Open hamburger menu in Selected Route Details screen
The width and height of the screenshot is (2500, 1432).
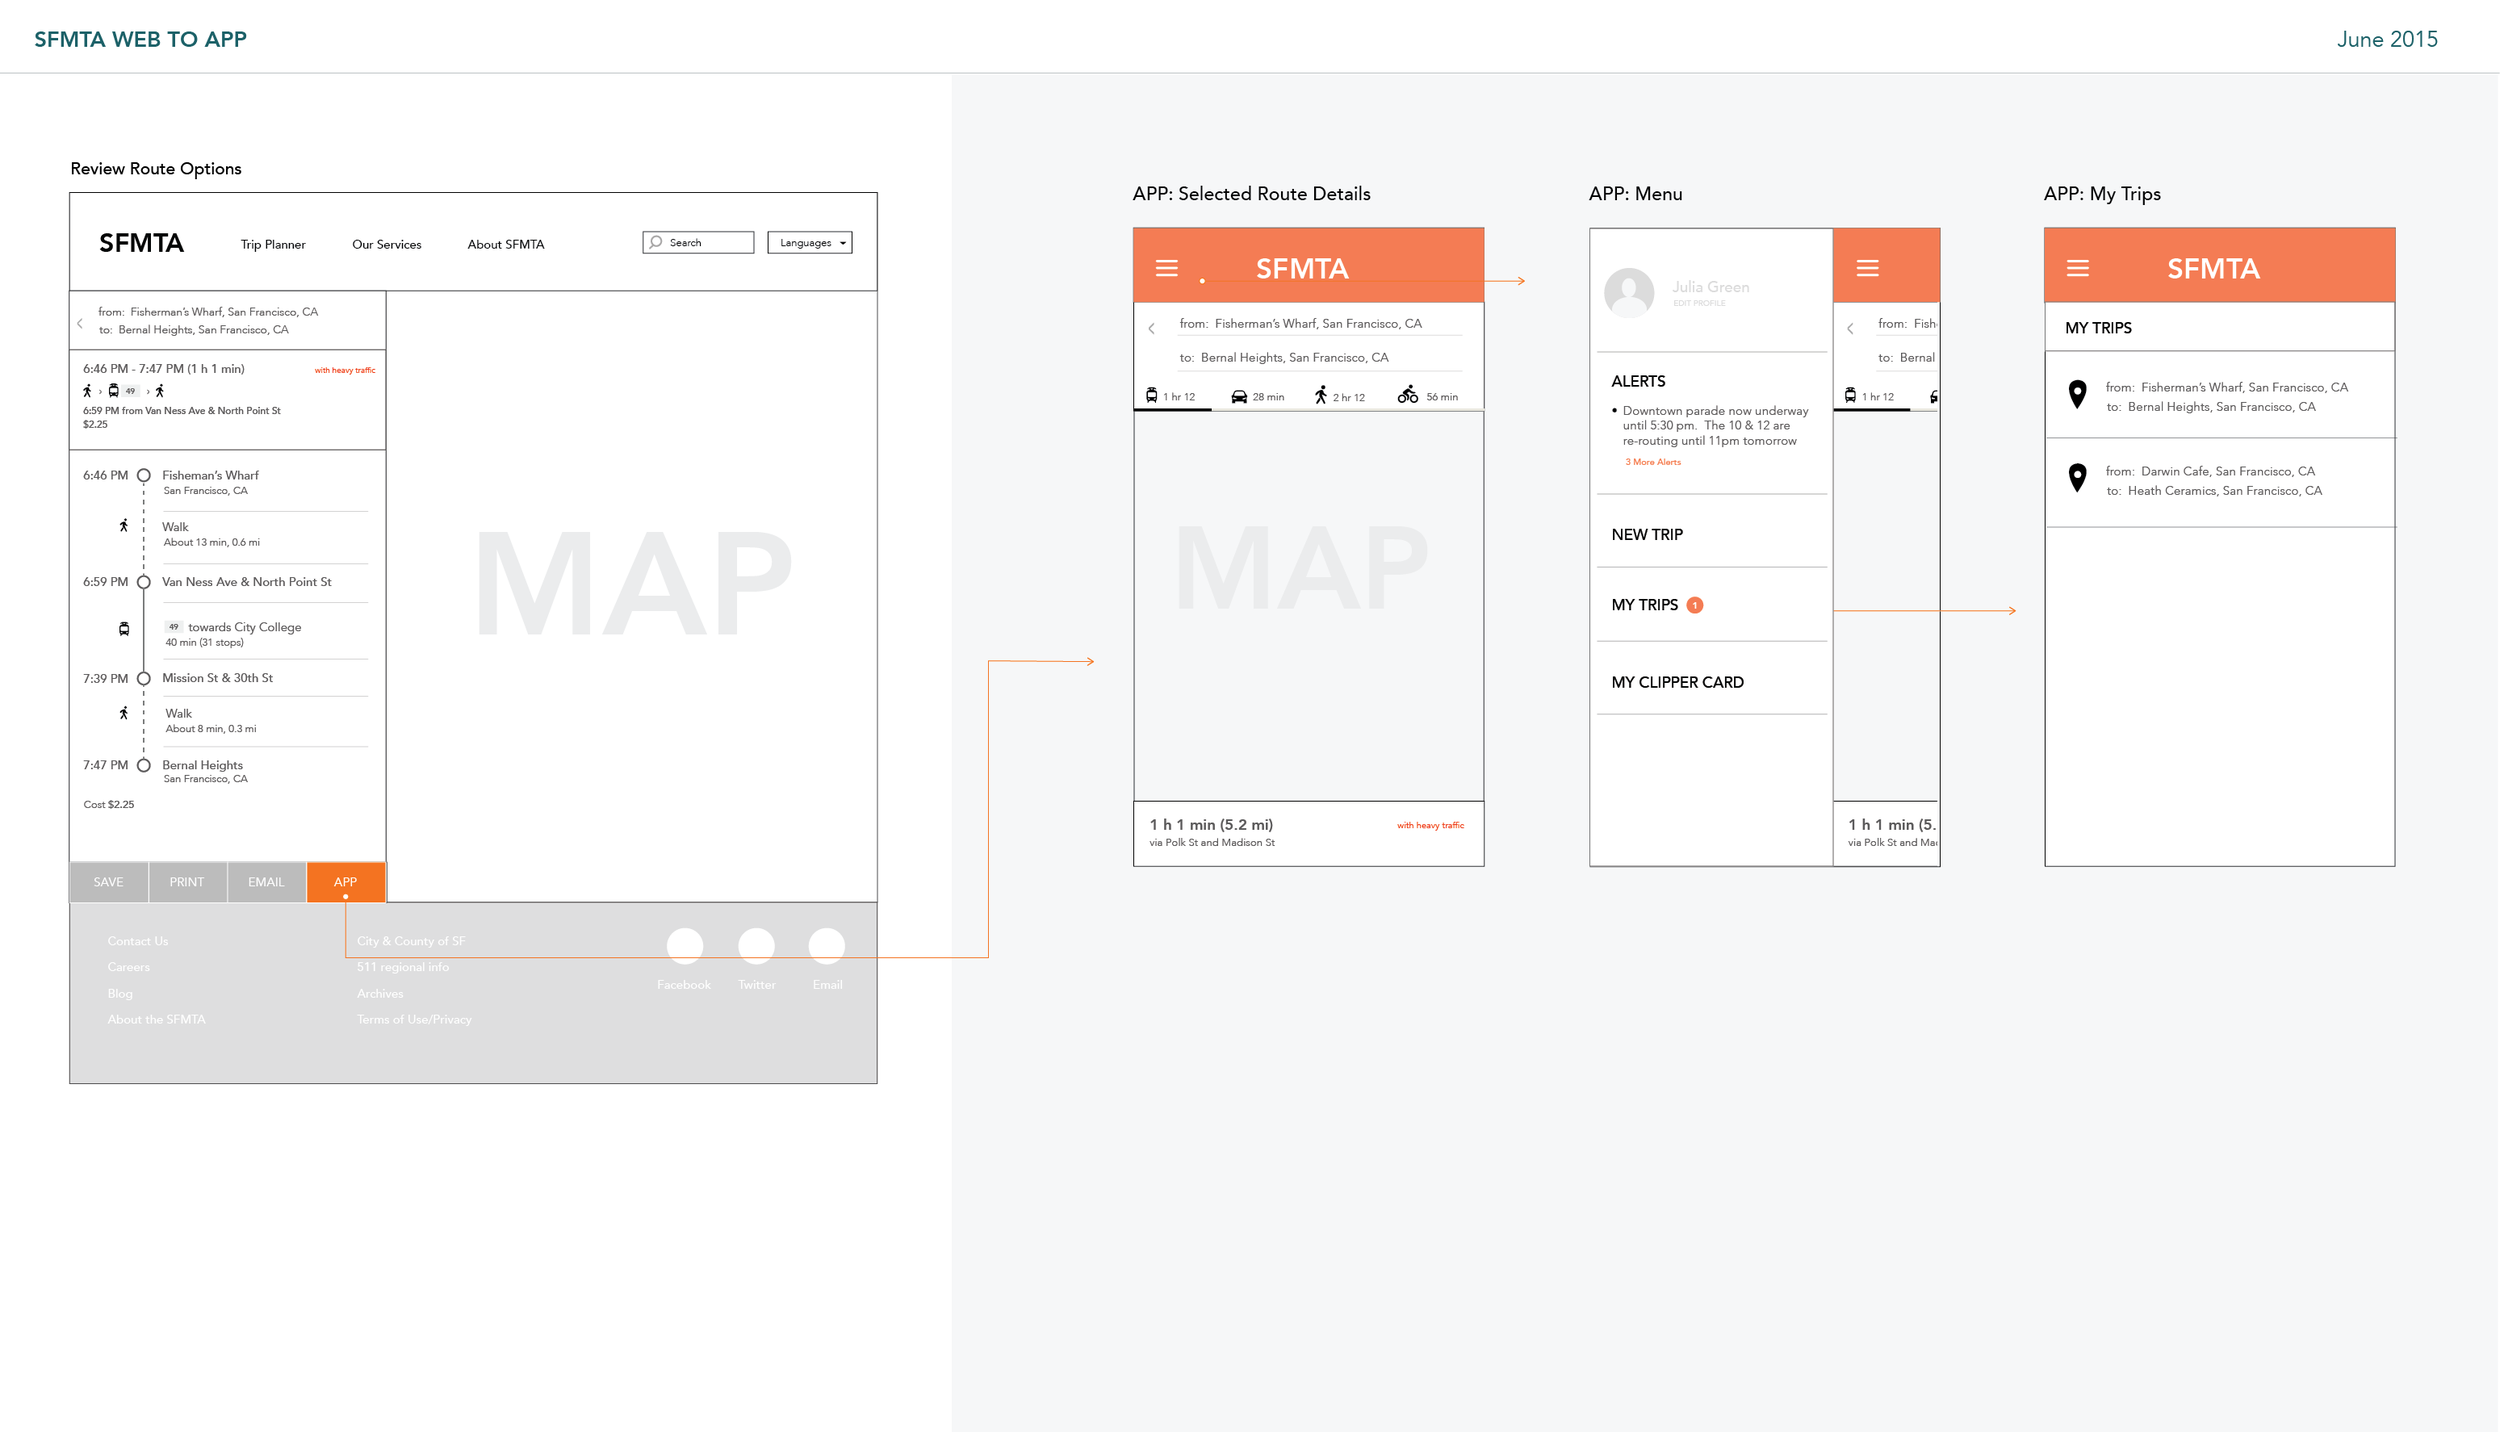coord(1166,268)
